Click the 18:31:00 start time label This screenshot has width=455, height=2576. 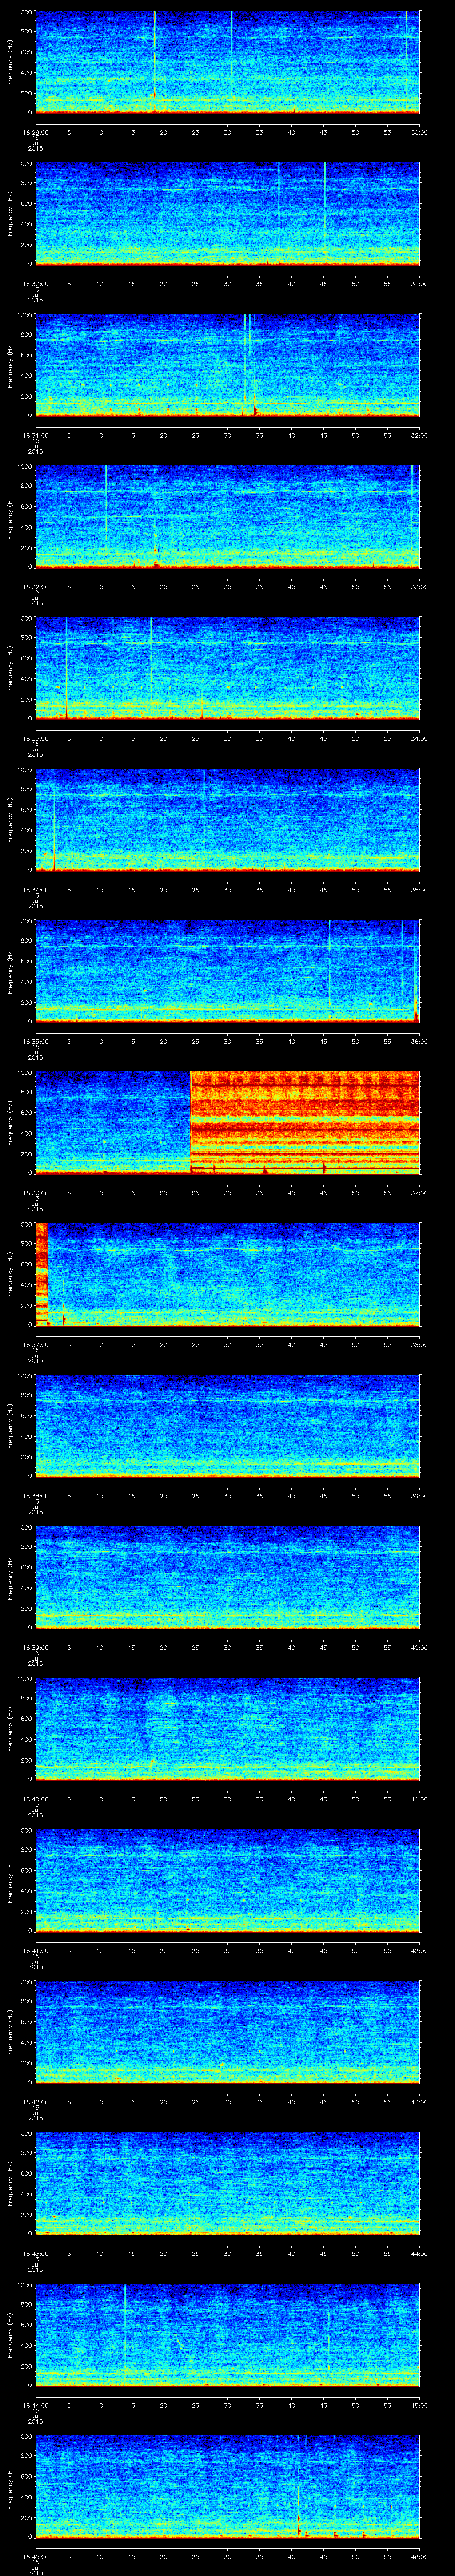coord(35,435)
